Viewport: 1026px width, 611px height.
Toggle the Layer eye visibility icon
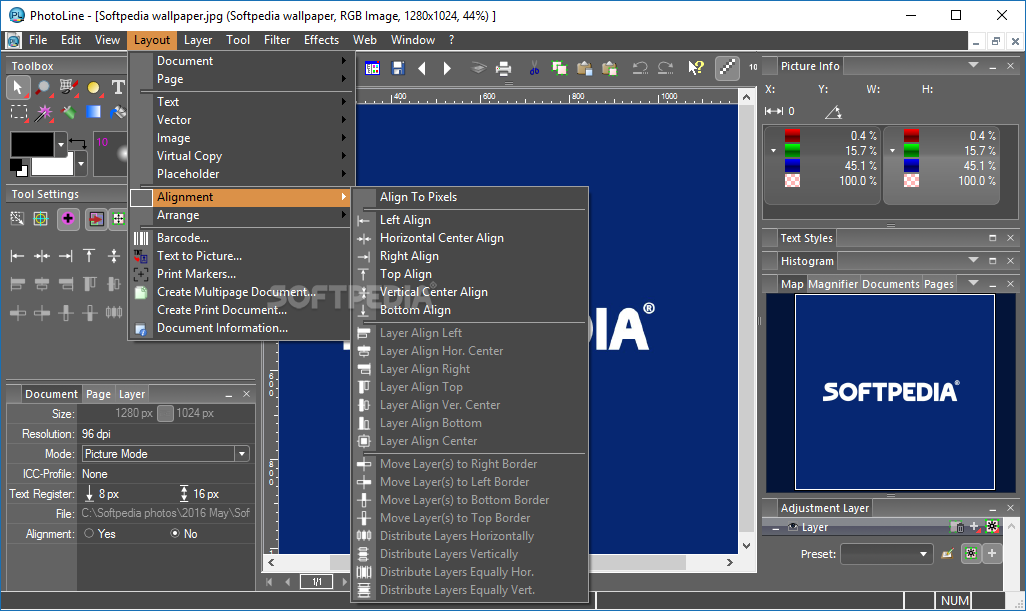tap(793, 527)
